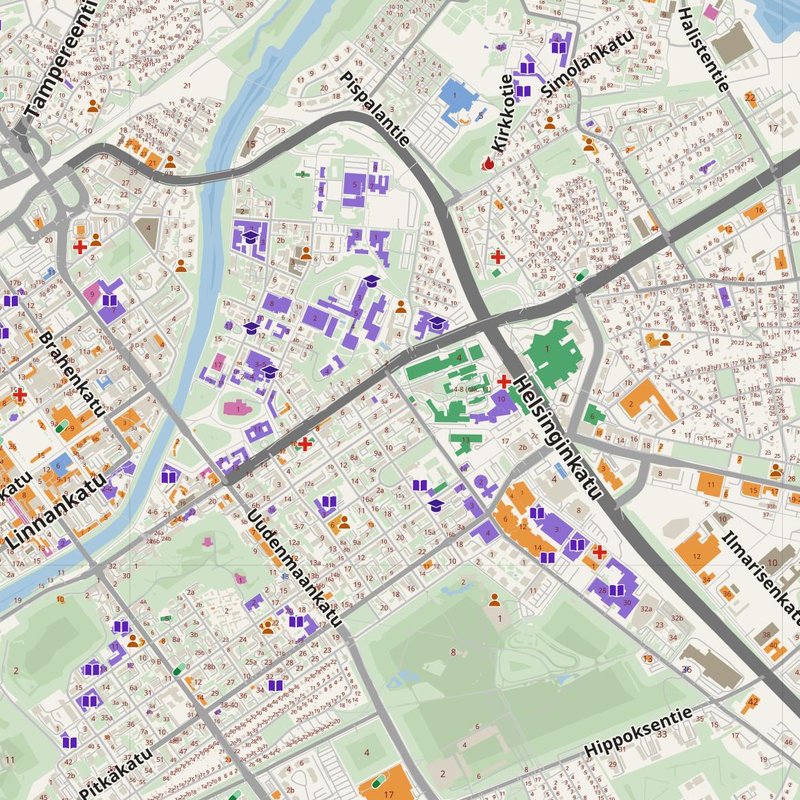This screenshot has height=800, width=800.
Task: Click red cross icon above small green diamond
Action: (x=498, y=257)
